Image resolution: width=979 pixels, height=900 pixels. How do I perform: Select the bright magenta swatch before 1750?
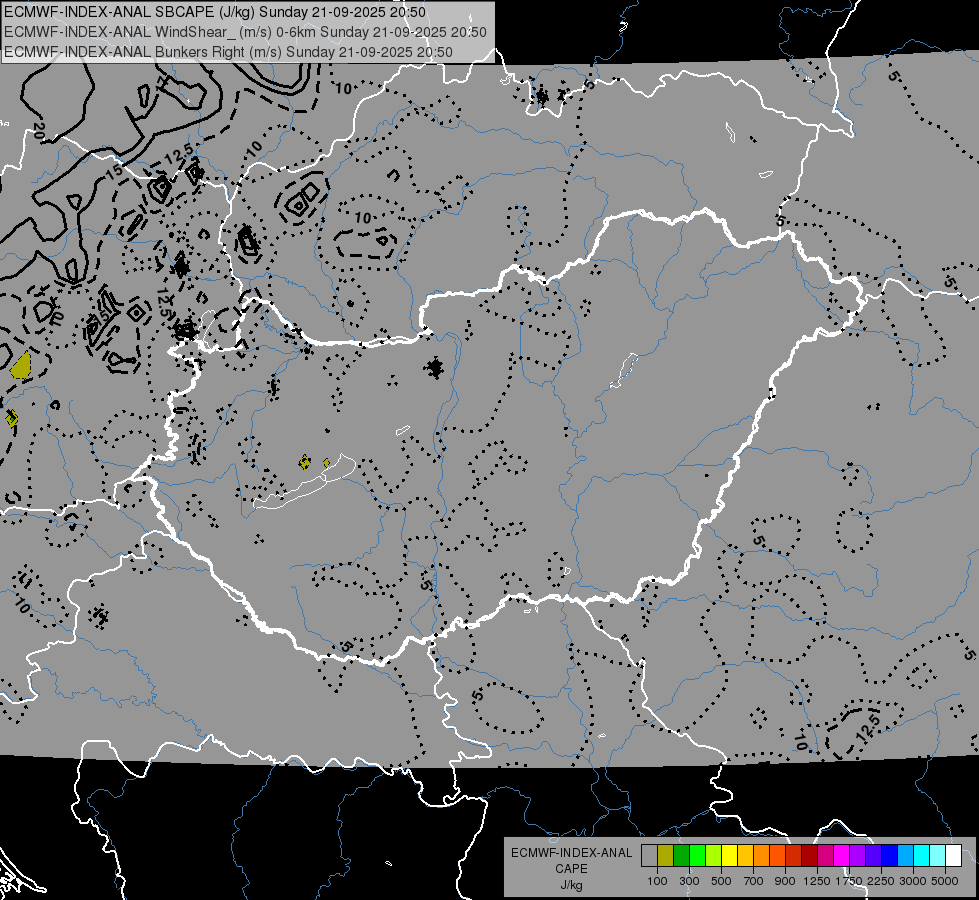pyautogui.click(x=842, y=856)
